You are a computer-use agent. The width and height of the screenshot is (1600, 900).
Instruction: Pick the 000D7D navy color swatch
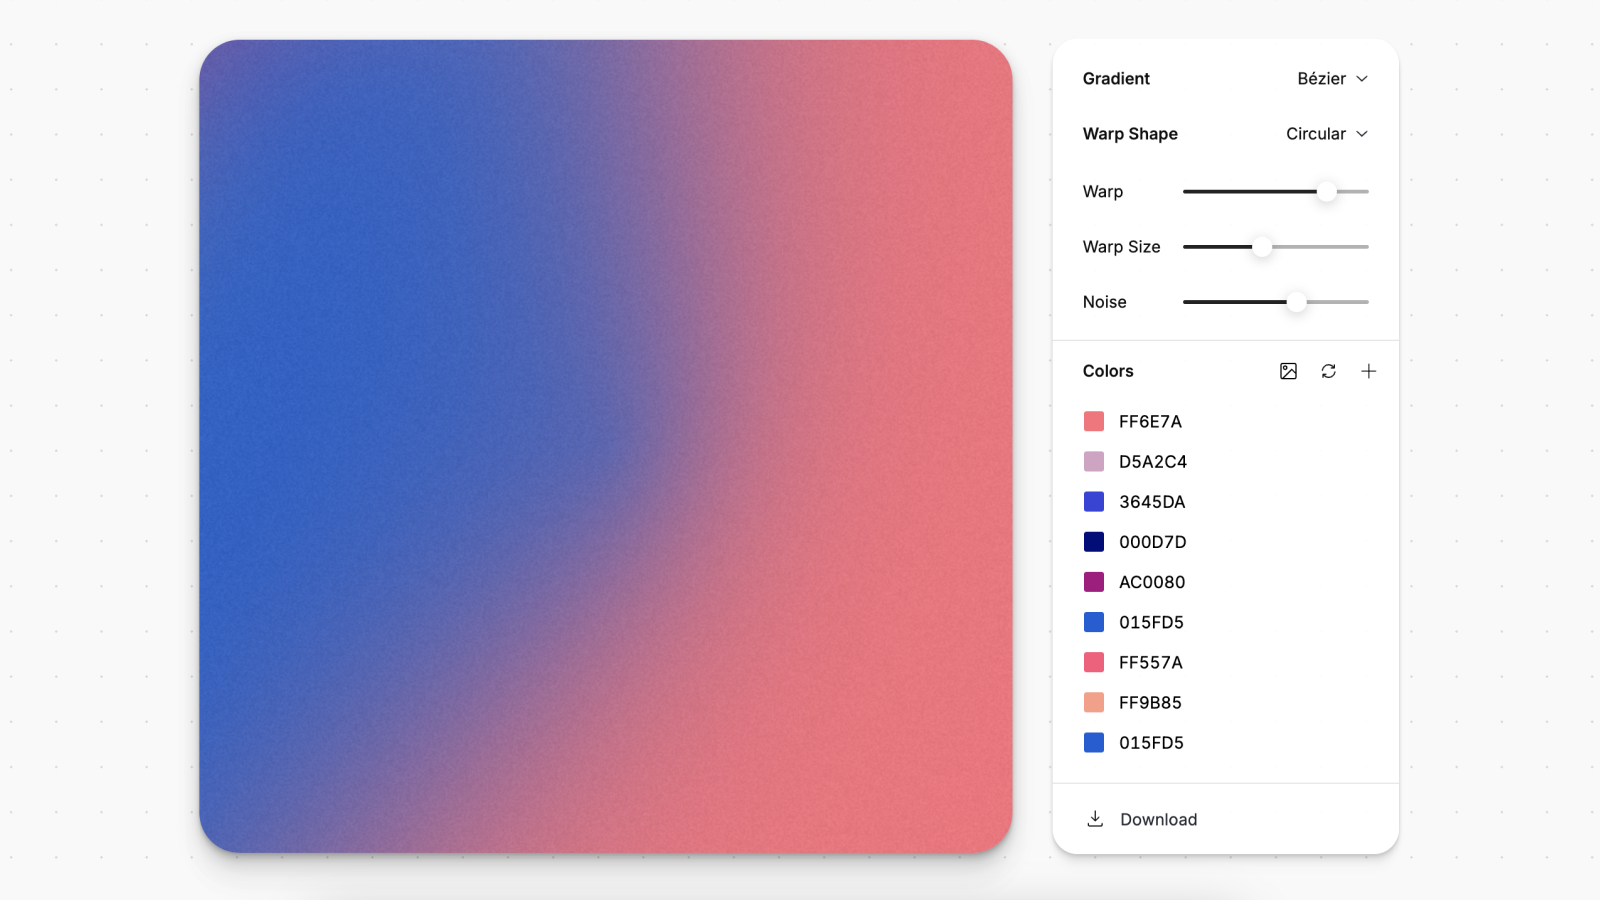pyautogui.click(x=1094, y=542)
